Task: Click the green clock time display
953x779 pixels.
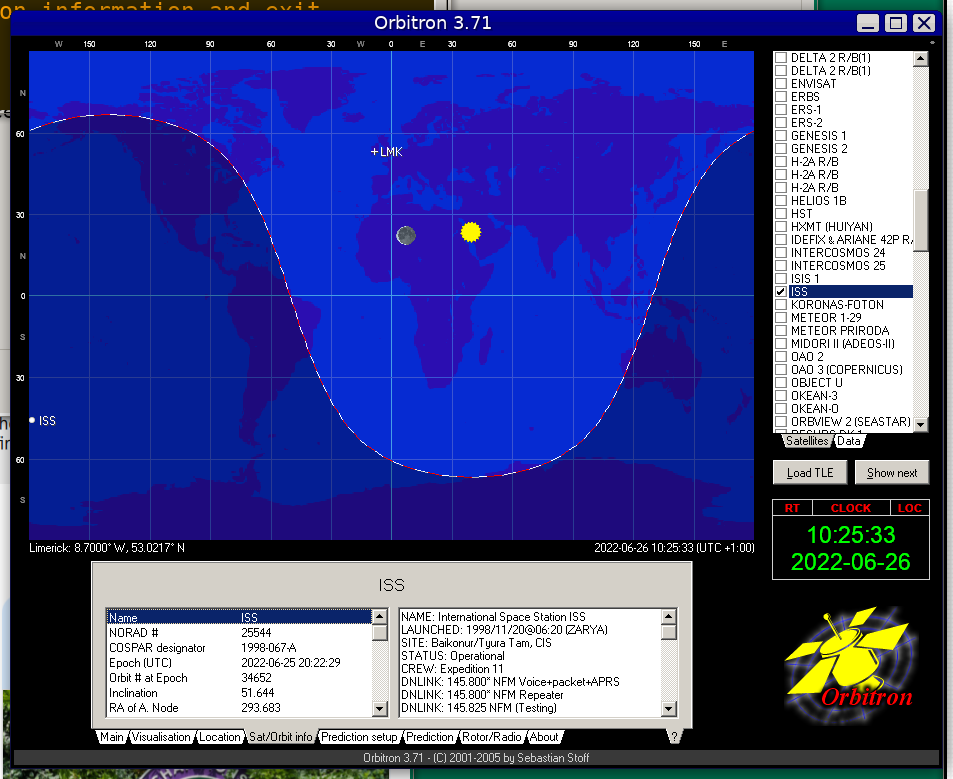Action: (851, 535)
